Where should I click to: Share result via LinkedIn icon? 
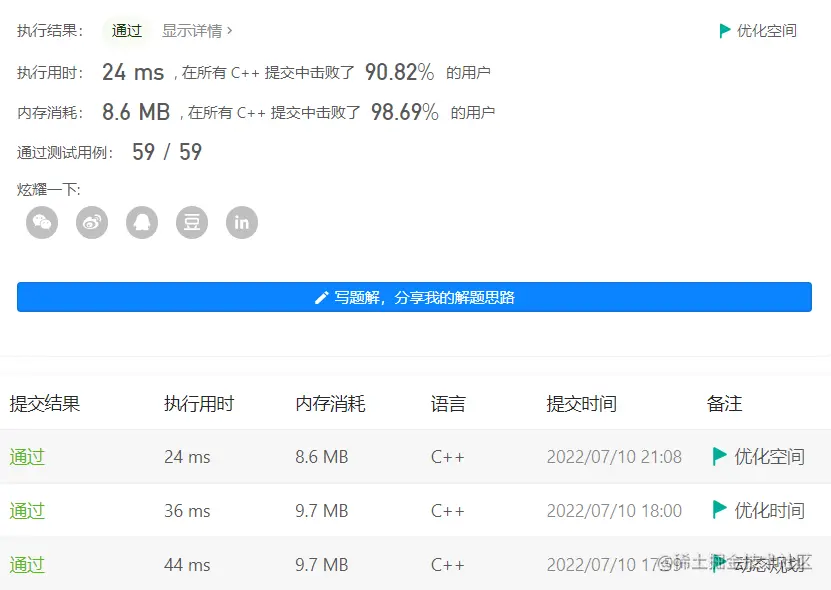pyautogui.click(x=242, y=223)
